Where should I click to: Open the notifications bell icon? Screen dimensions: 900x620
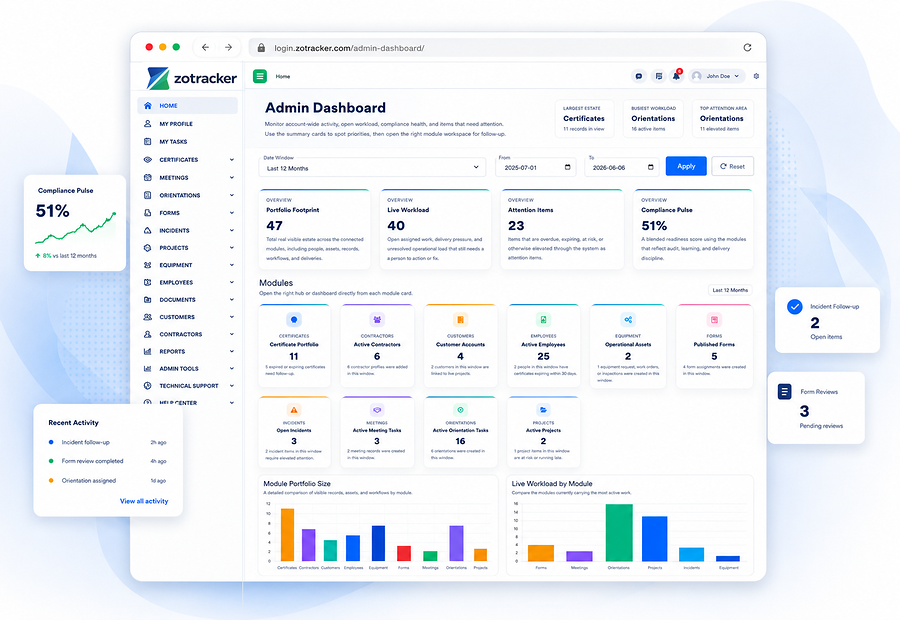pos(676,76)
